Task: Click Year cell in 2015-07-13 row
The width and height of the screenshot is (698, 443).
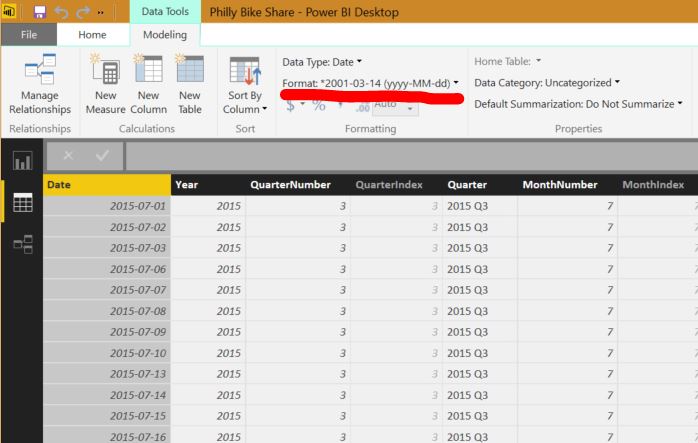Action: click(x=208, y=374)
